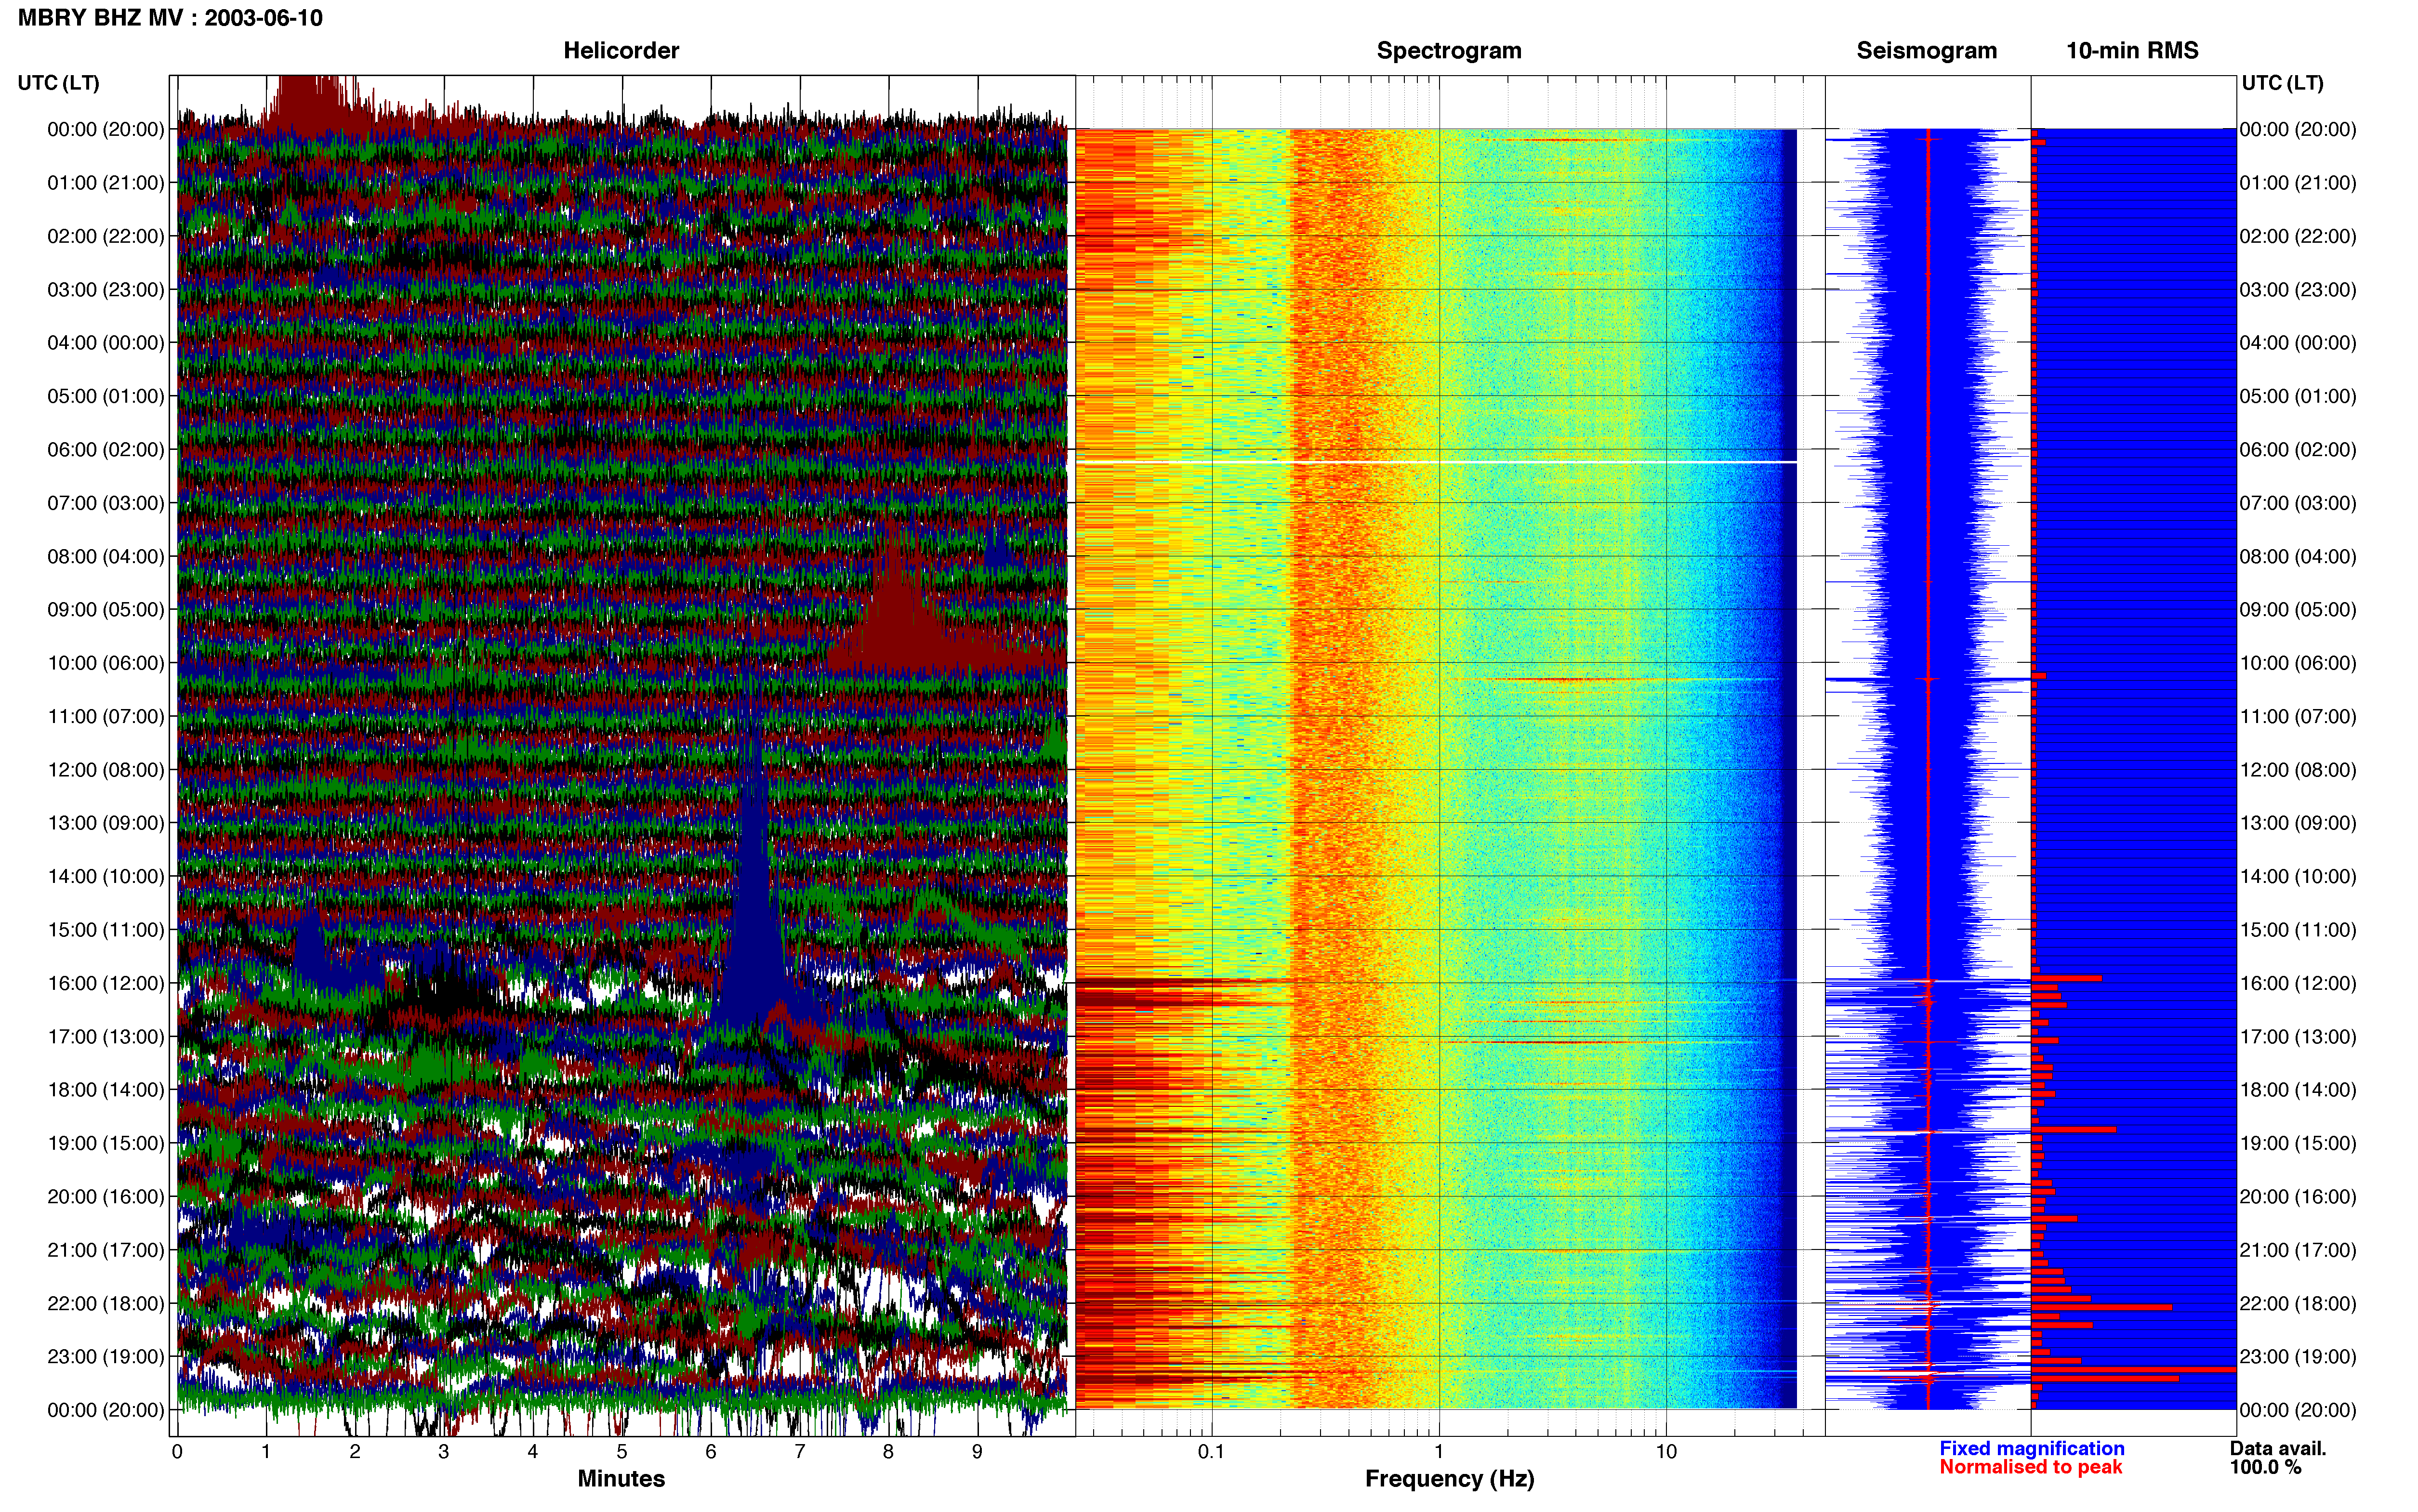Select the Helicorder panel heading

(x=621, y=51)
